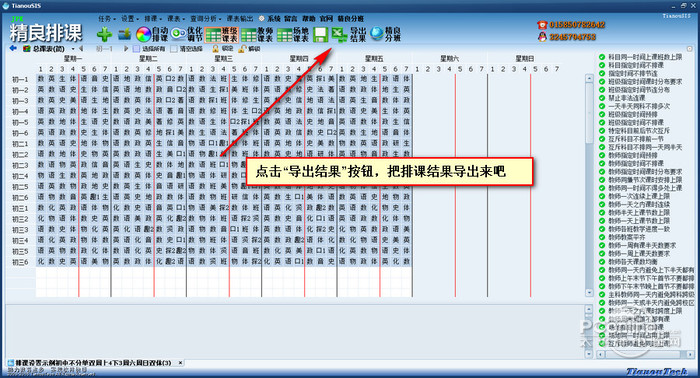Click 导出结果 Excel export button
This screenshot has height=378, width=700.
349,34
